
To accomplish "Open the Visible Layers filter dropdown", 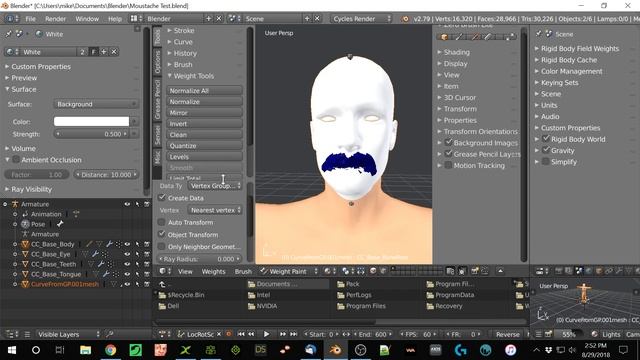I will (68, 334).
